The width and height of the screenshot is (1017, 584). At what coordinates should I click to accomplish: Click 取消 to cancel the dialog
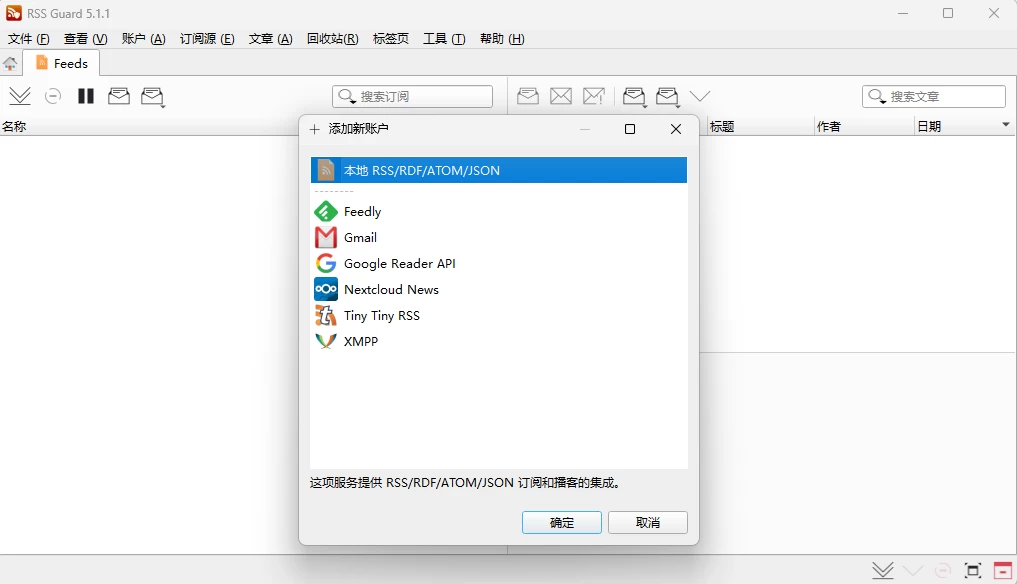click(647, 522)
